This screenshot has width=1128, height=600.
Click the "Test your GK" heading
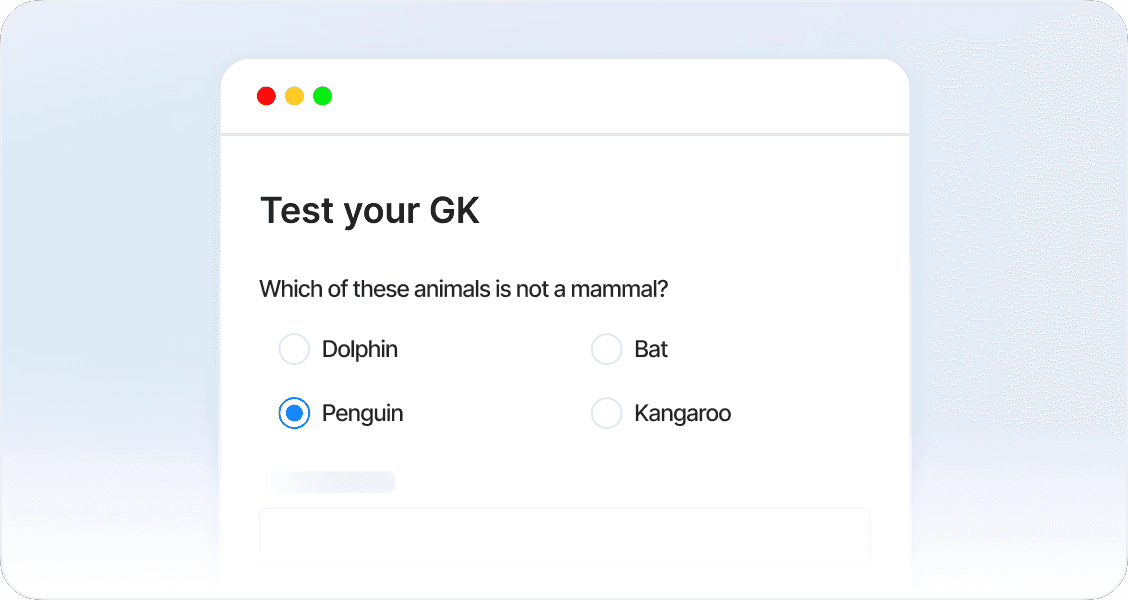pyautogui.click(x=369, y=211)
